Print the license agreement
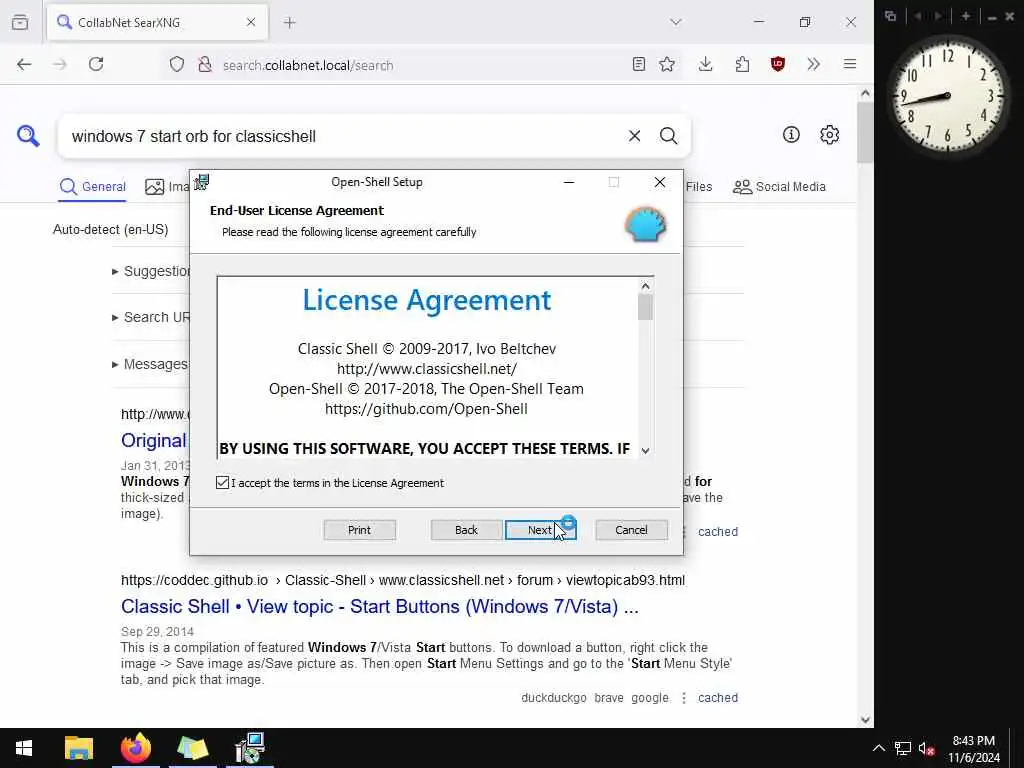Viewport: 1024px width, 768px height. coord(359,530)
